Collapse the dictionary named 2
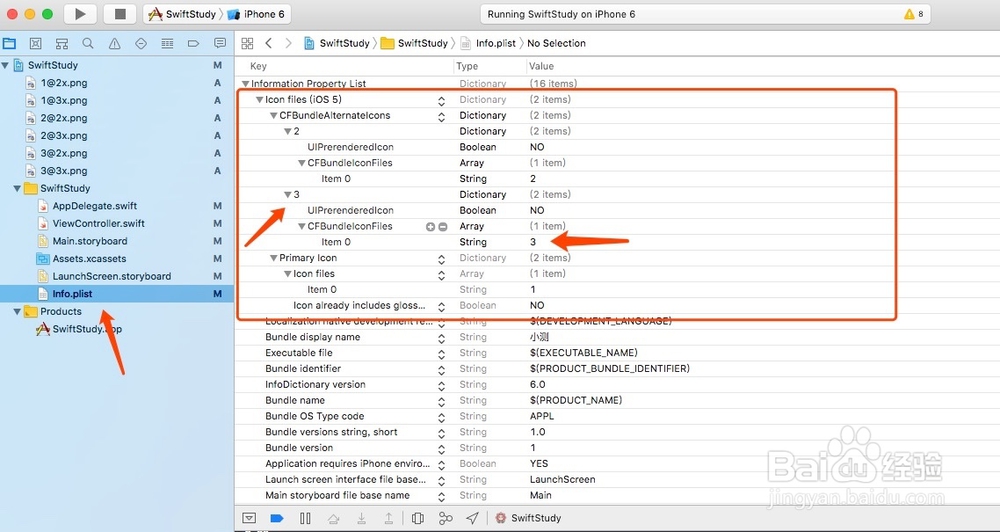Image resolution: width=1000 pixels, height=532 pixels. pyautogui.click(x=288, y=131)
